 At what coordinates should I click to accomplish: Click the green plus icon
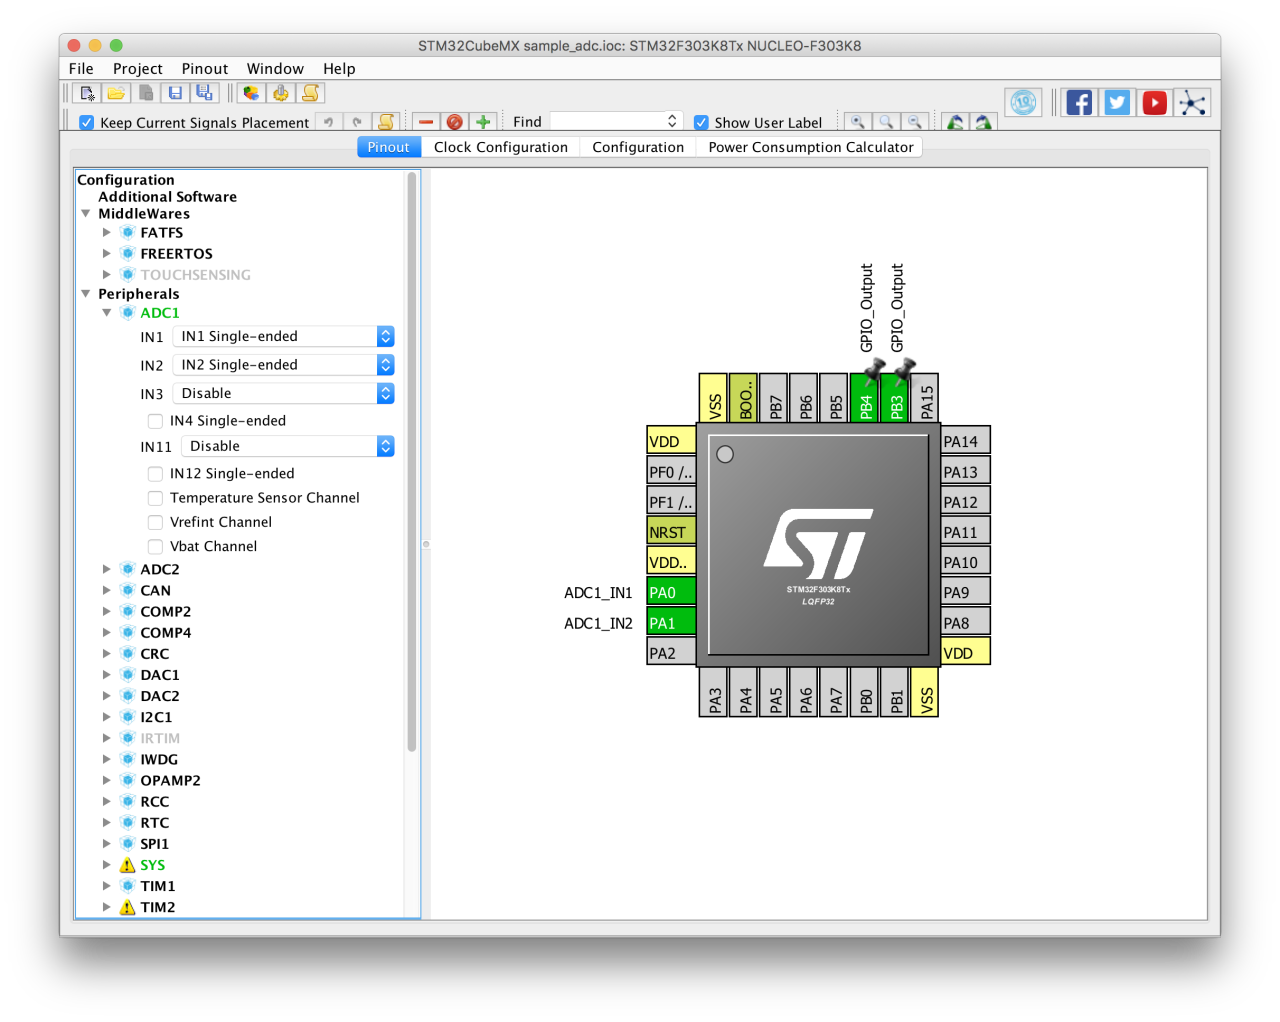tap(483, 122)
